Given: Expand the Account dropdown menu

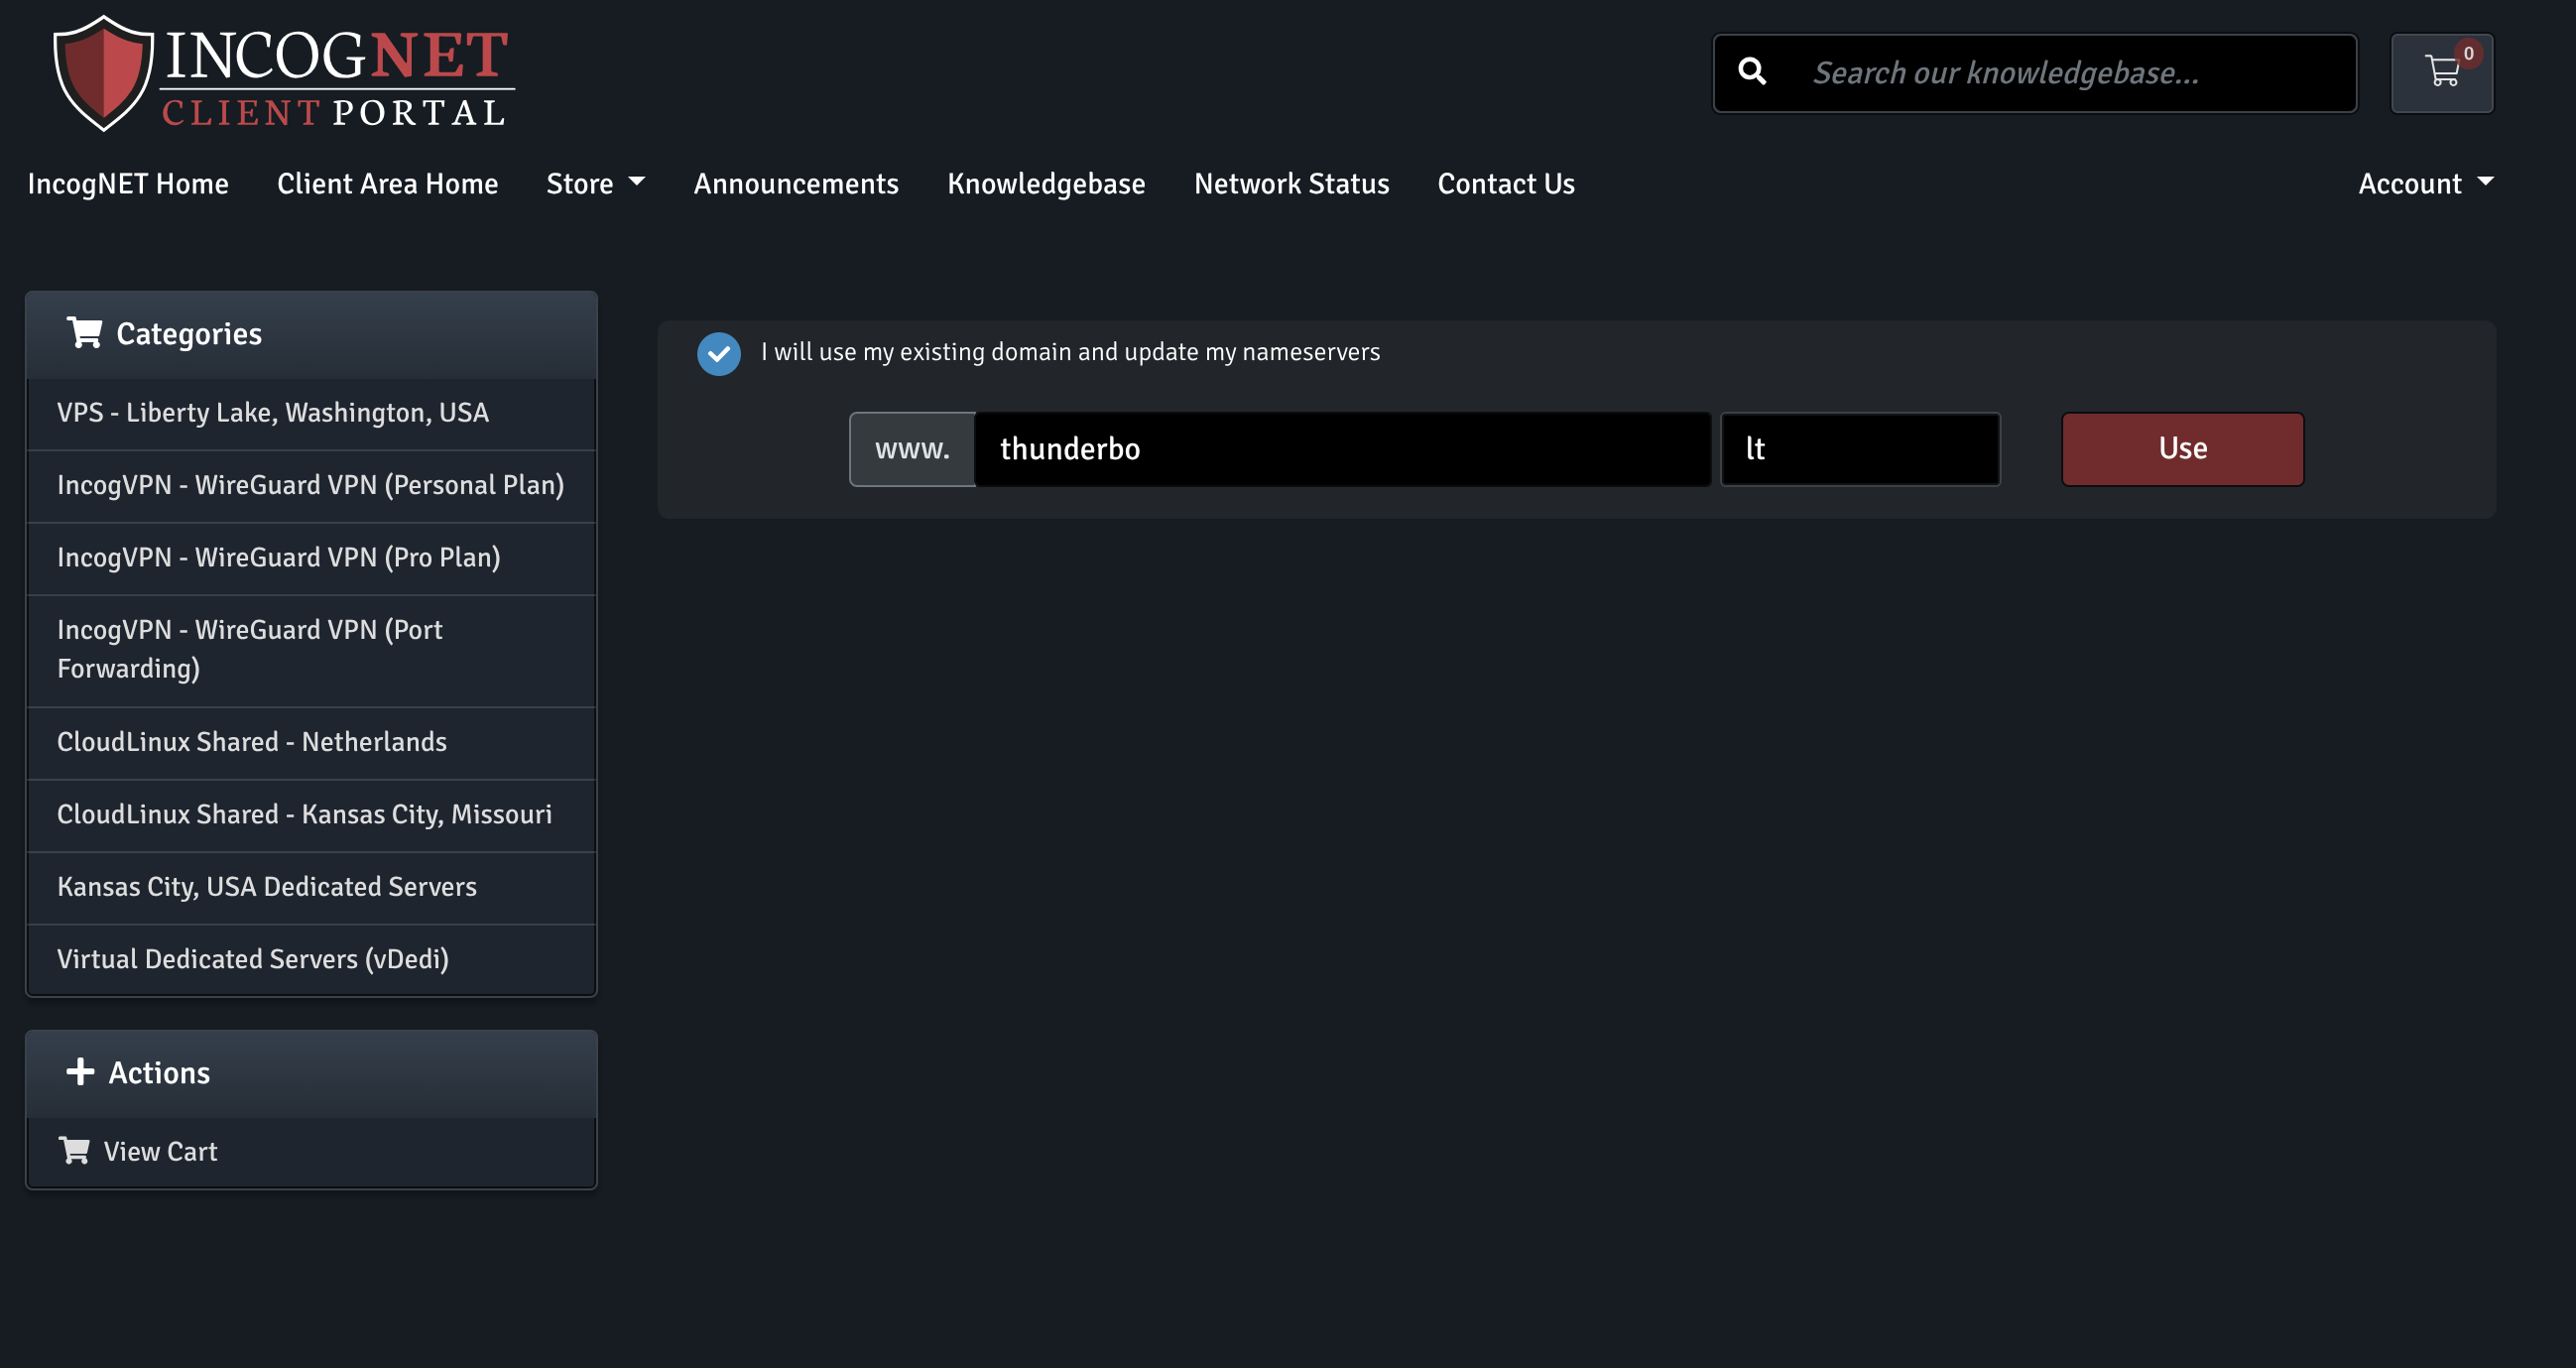Looking at the screenshot, I should (x=2426, y=184).
